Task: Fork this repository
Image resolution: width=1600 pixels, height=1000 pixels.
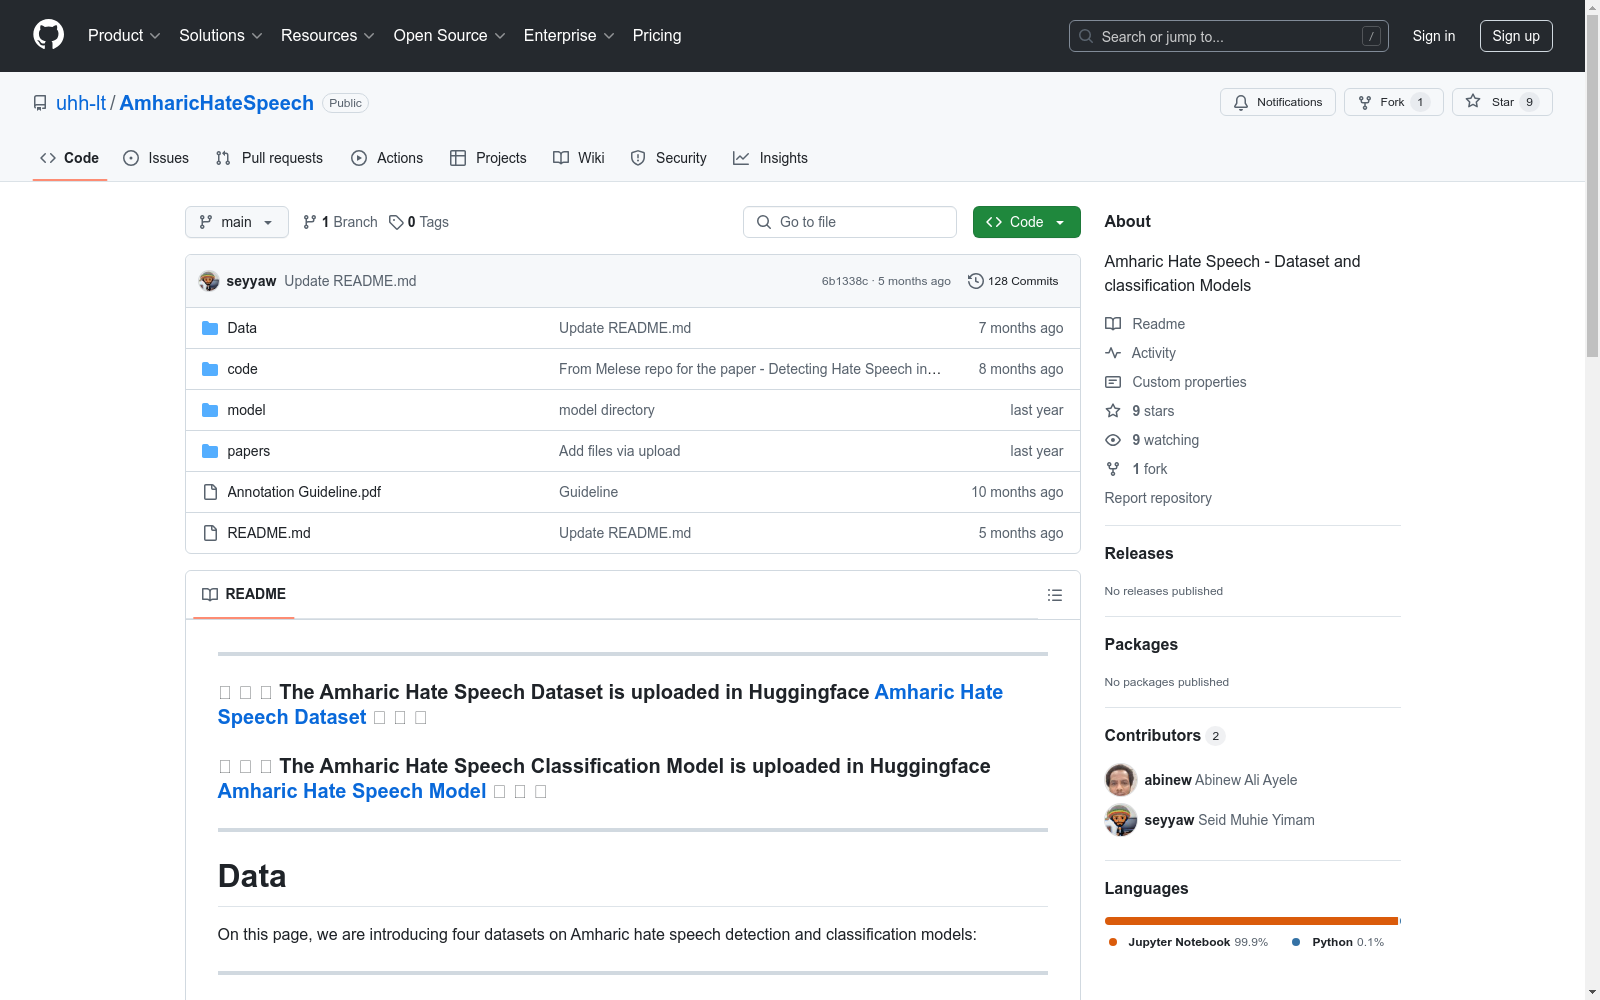Action: [1393, 102]
